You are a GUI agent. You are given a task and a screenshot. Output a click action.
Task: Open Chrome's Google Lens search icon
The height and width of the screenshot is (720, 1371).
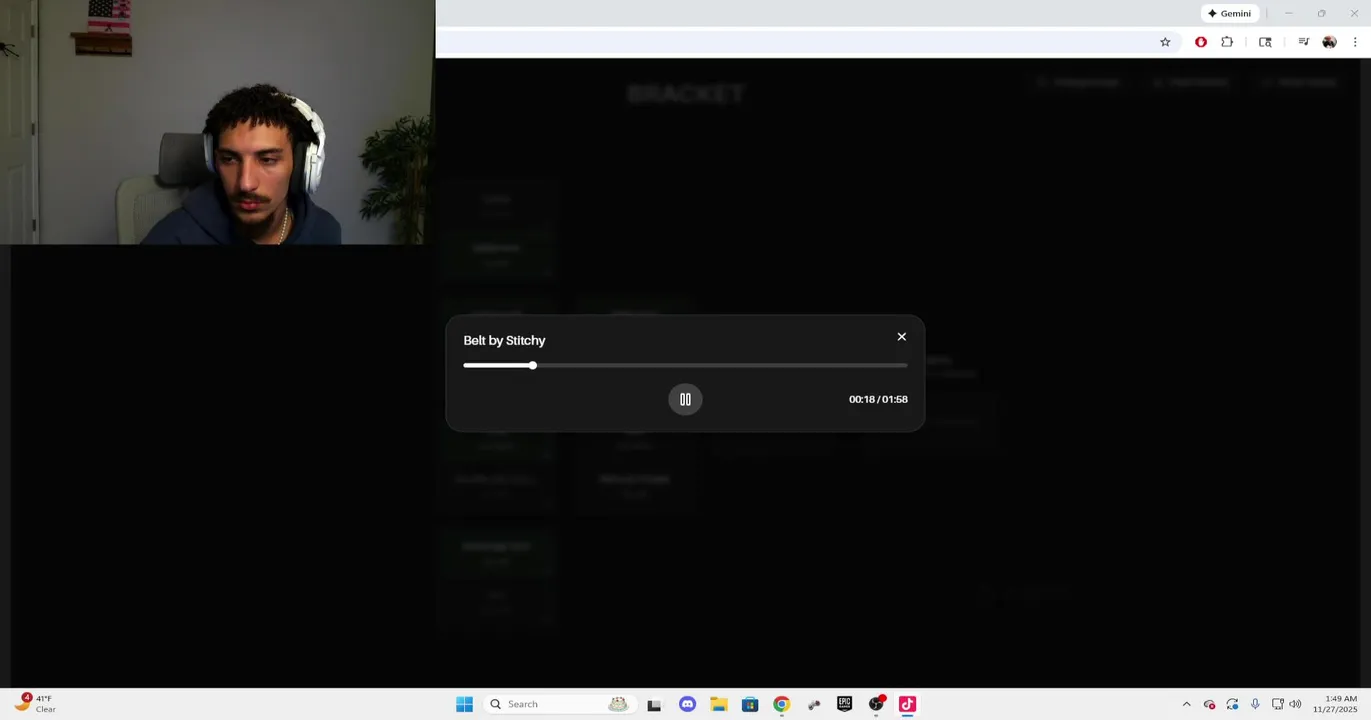click(1265, 42)
